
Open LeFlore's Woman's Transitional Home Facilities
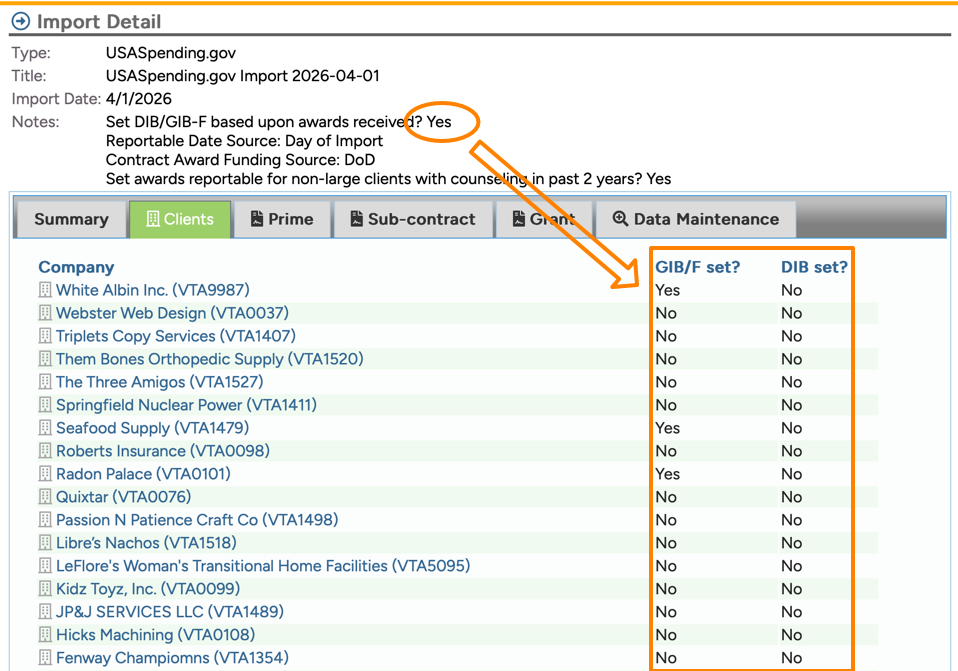262,566
